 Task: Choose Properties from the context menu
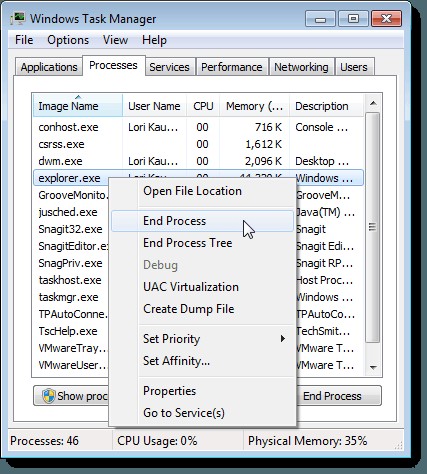coord(202,391)
